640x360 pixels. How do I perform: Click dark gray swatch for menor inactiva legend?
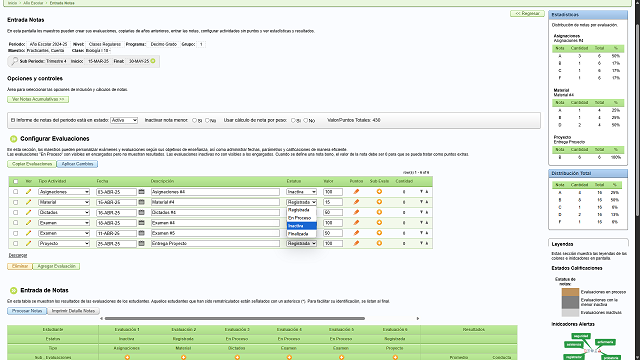(570, 302)
